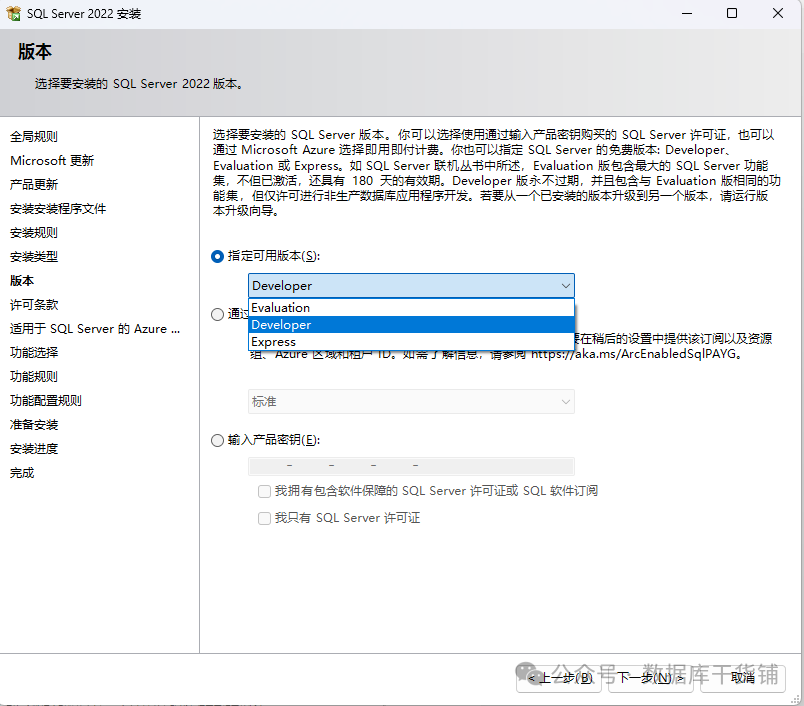Click the aka.ms/ArcEnabledSqlPAYG URL text

tap(633, 354)
